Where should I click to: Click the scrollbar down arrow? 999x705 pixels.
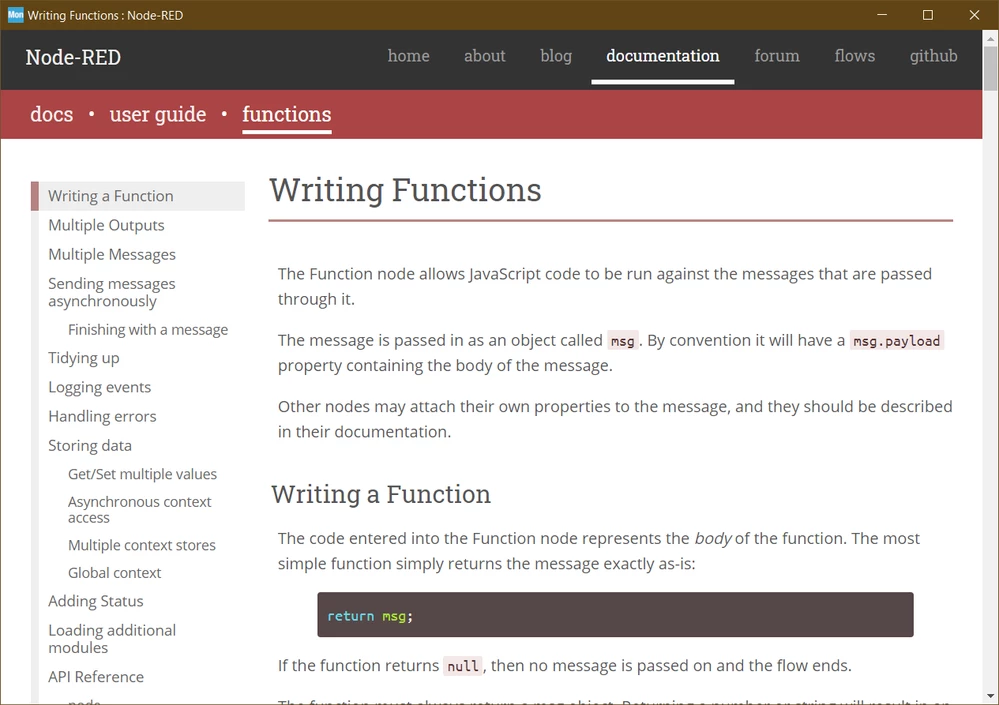[x=991, y=697]
